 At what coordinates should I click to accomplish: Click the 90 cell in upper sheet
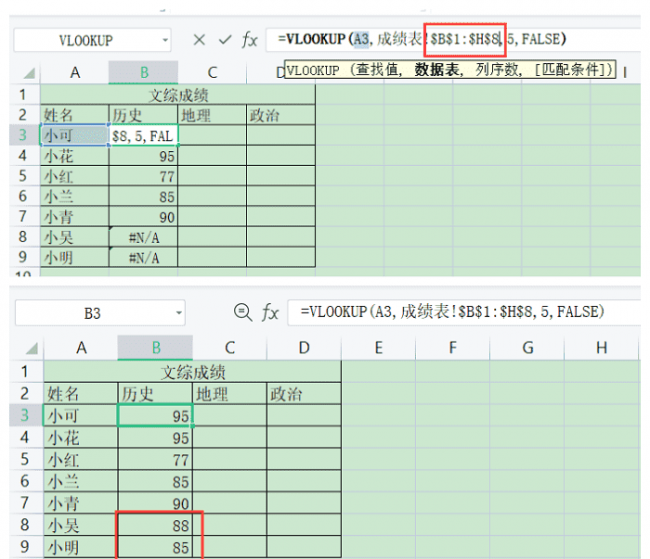pos(143,216)
